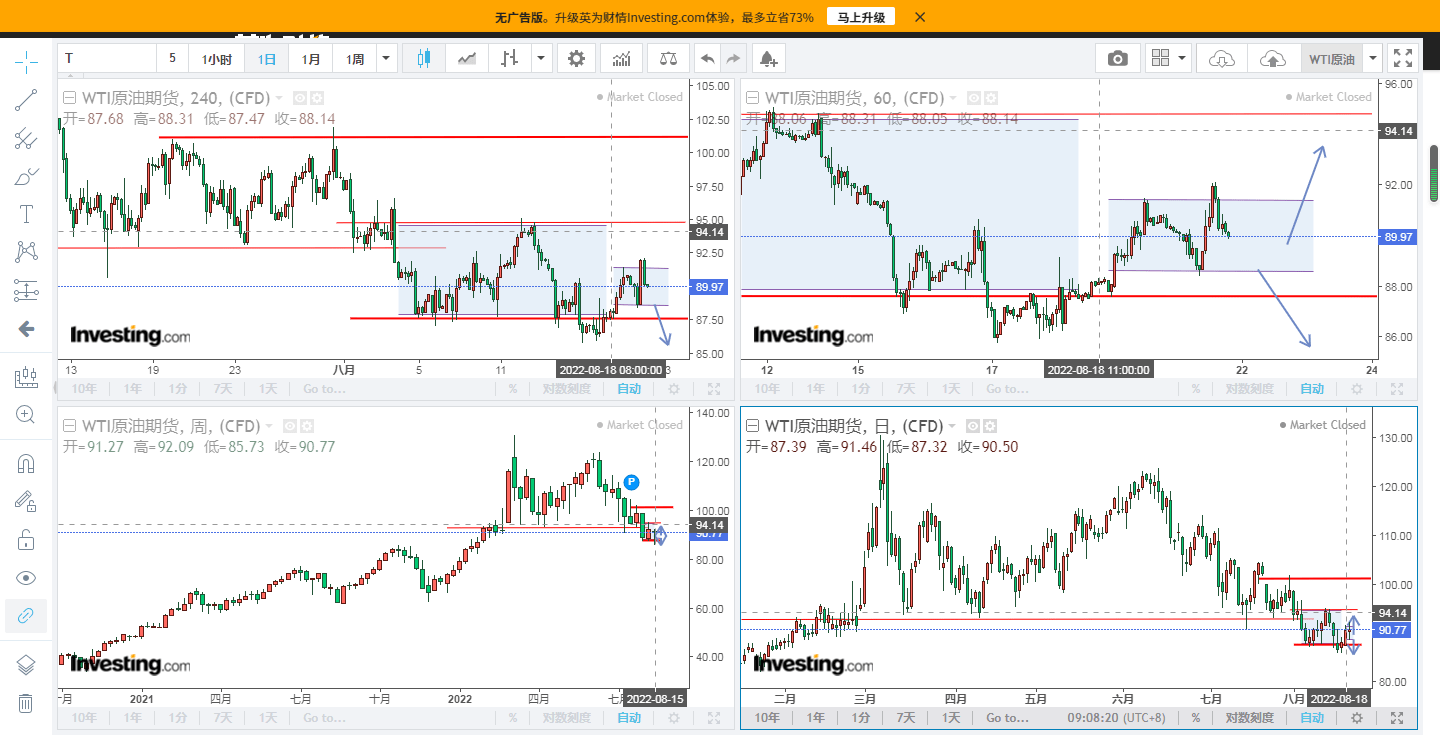Select the trend line drawing tool

(x=26, y=100)
